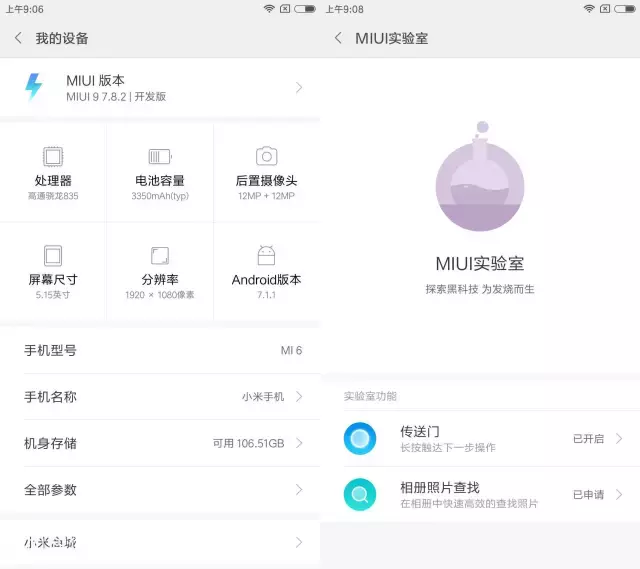
Task: Open the 机身存储 row
Action: pyautogui.click(x=160, y=443)
